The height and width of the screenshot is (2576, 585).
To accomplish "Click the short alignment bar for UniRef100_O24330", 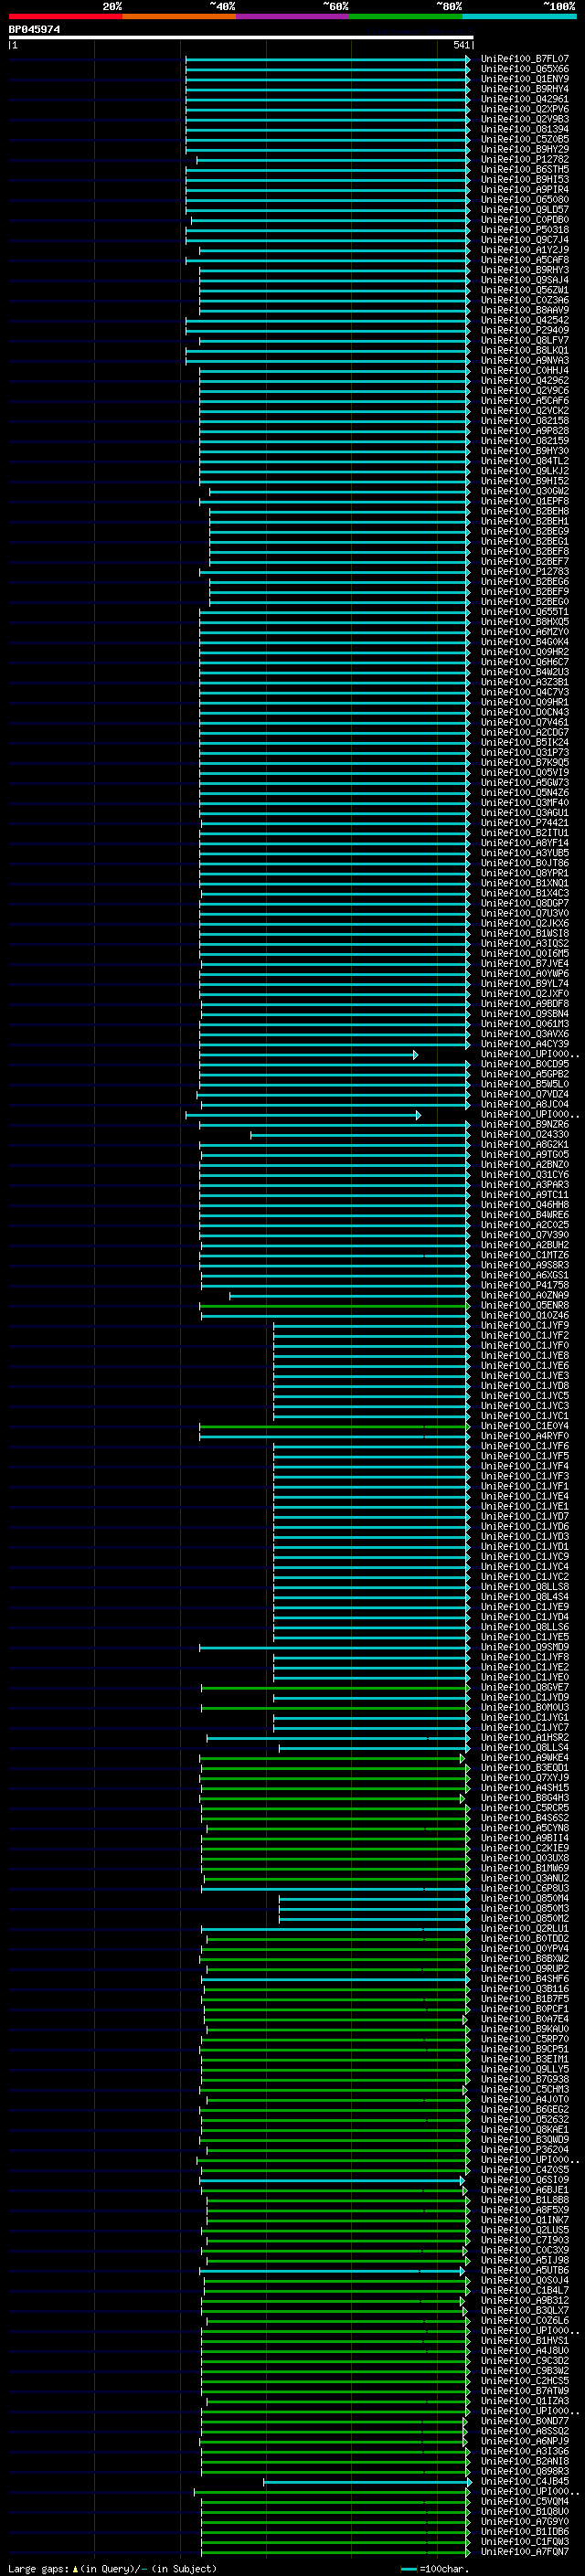I will click(x=360, y=1134).
